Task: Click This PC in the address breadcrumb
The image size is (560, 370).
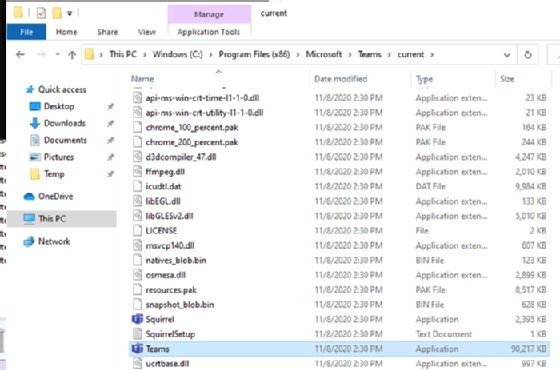Action: 123,54
